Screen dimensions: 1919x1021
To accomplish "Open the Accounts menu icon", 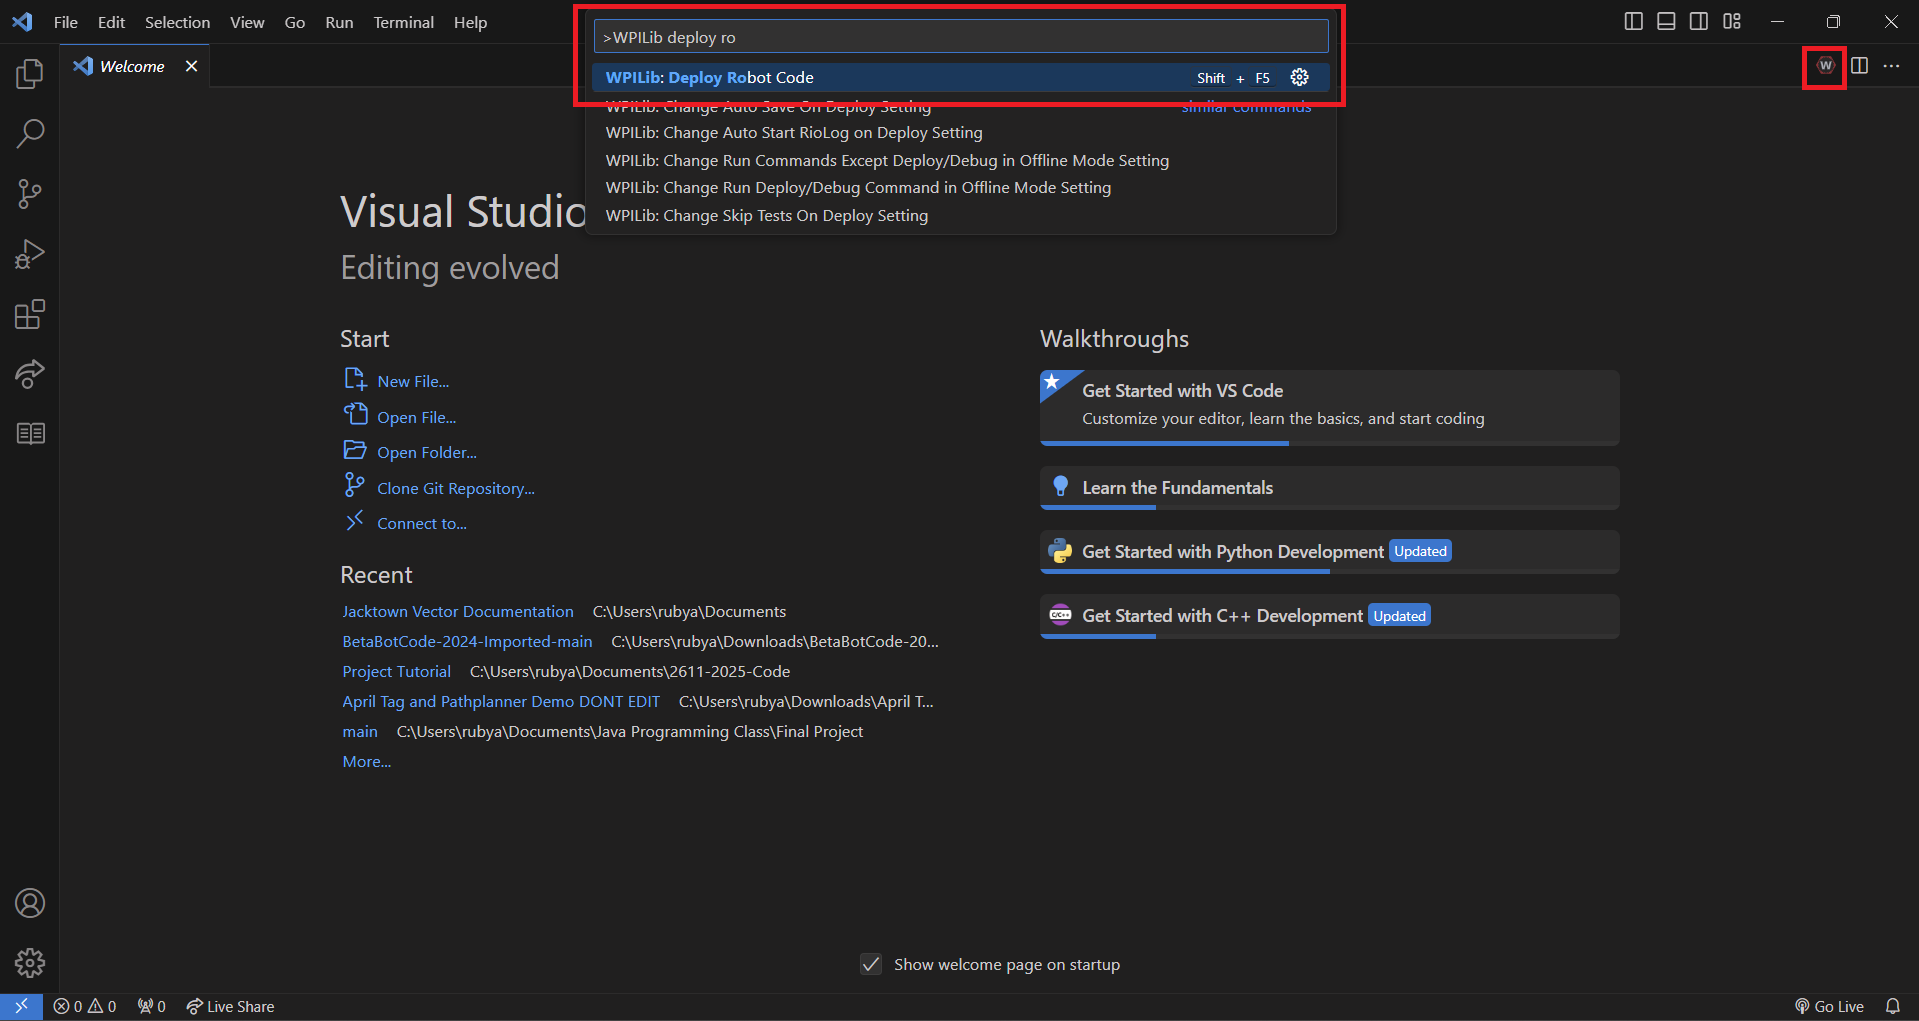I will (x=30, y=903).
